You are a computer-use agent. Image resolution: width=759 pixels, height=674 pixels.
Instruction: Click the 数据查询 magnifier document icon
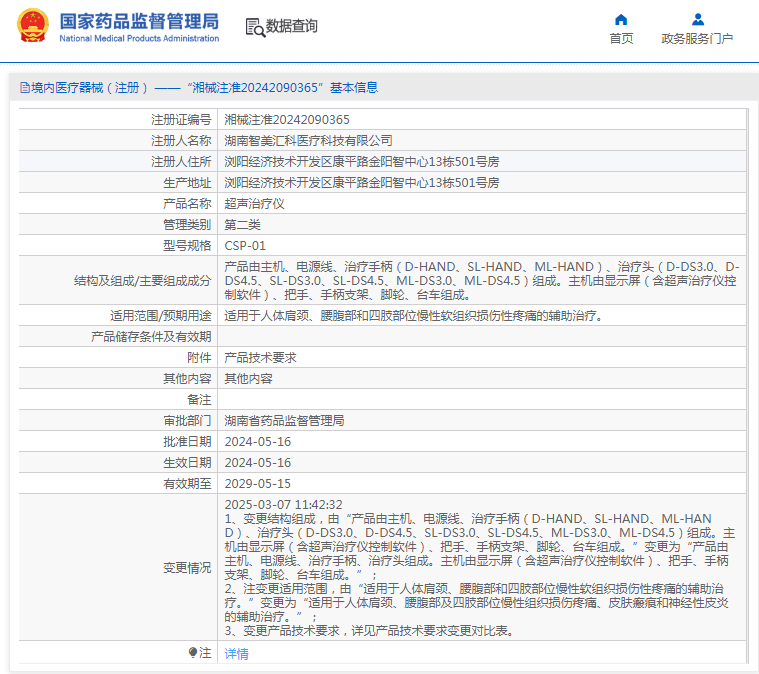[x=254, y=27]
